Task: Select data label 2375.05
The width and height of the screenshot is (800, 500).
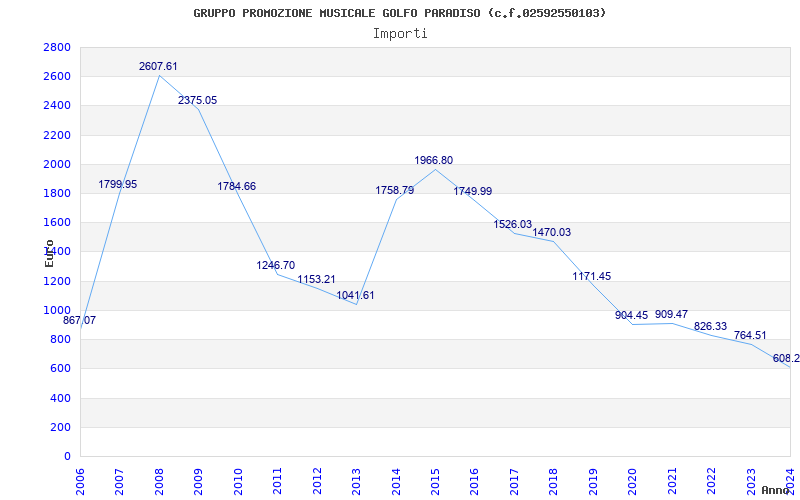Action: pos(197,101)
